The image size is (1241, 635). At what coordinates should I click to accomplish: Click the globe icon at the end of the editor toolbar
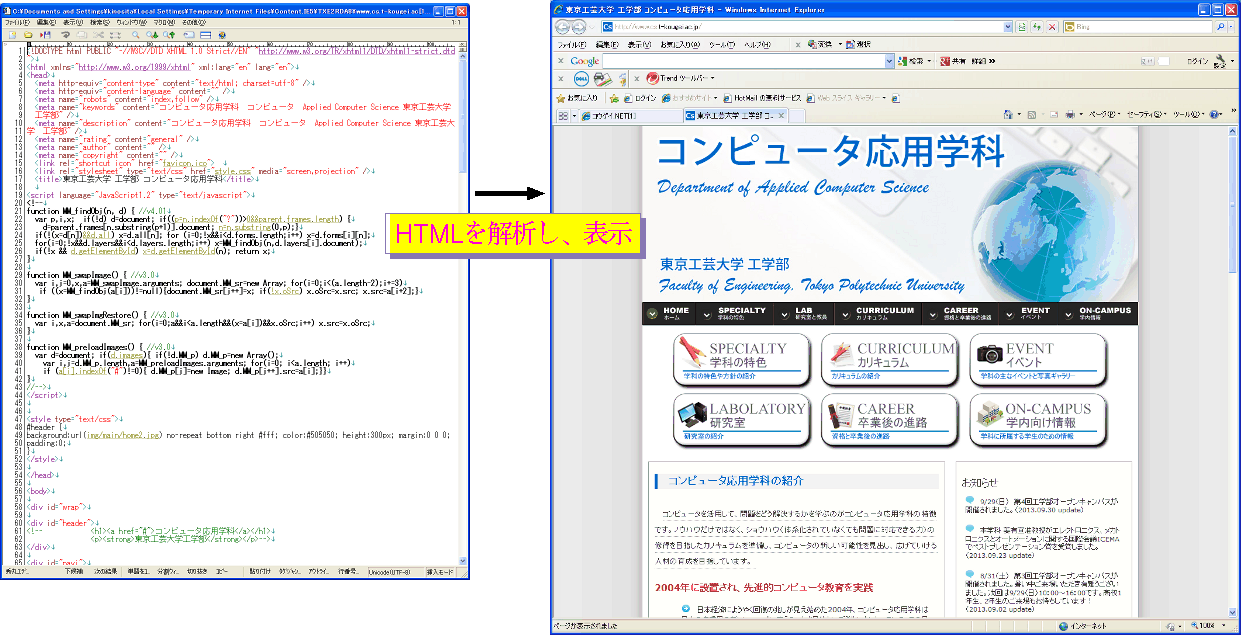pyautogui.click(x=222, y=35)
